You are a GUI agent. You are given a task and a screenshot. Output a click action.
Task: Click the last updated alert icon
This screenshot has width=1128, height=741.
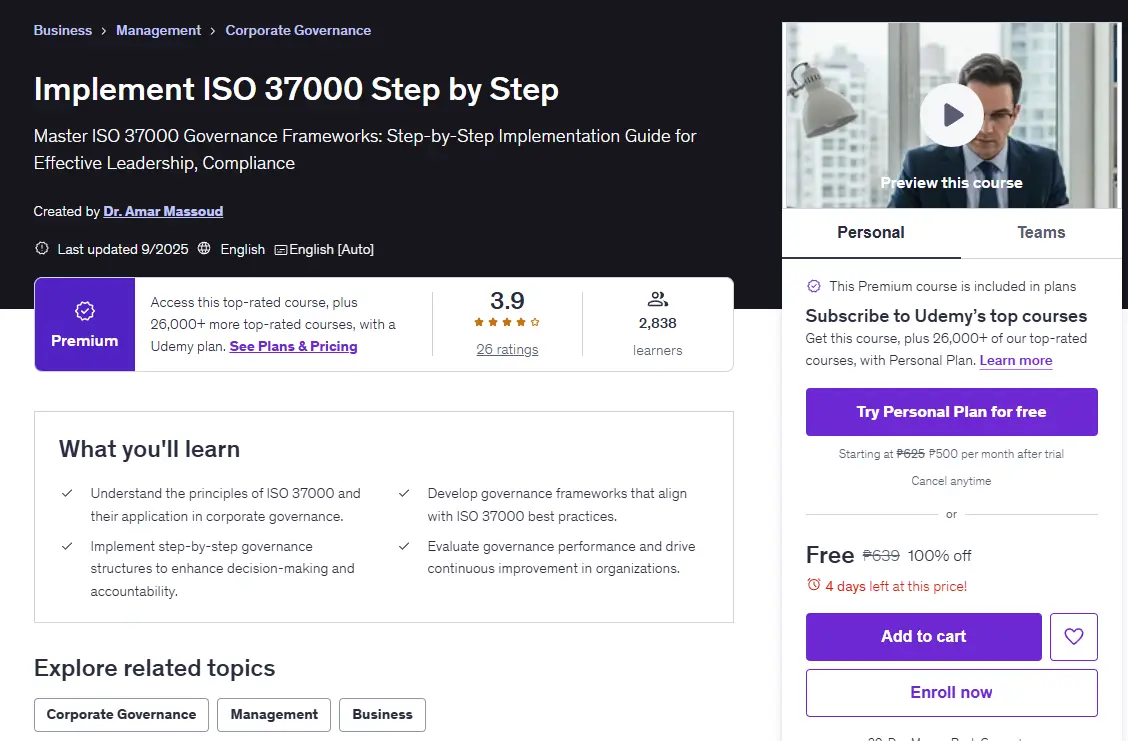42,248
